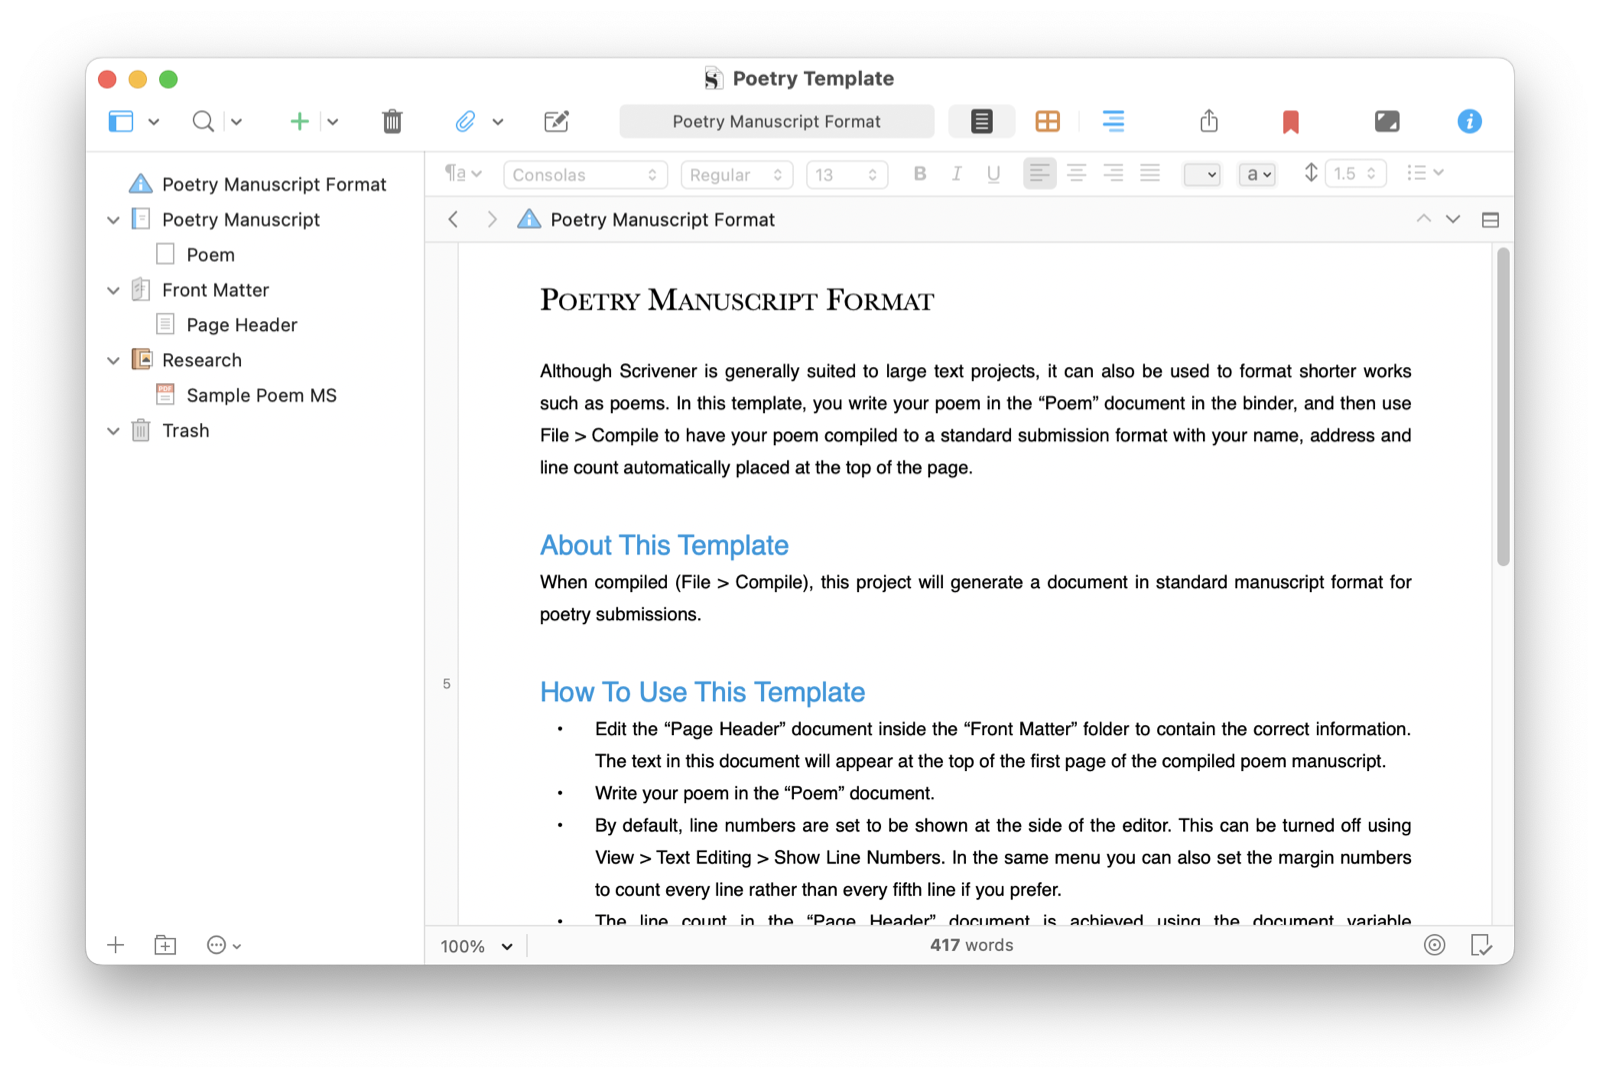Click the red bookmark icon
The width and height of the screenshot is (1600, 1078).
click(x=1290, y=122)
